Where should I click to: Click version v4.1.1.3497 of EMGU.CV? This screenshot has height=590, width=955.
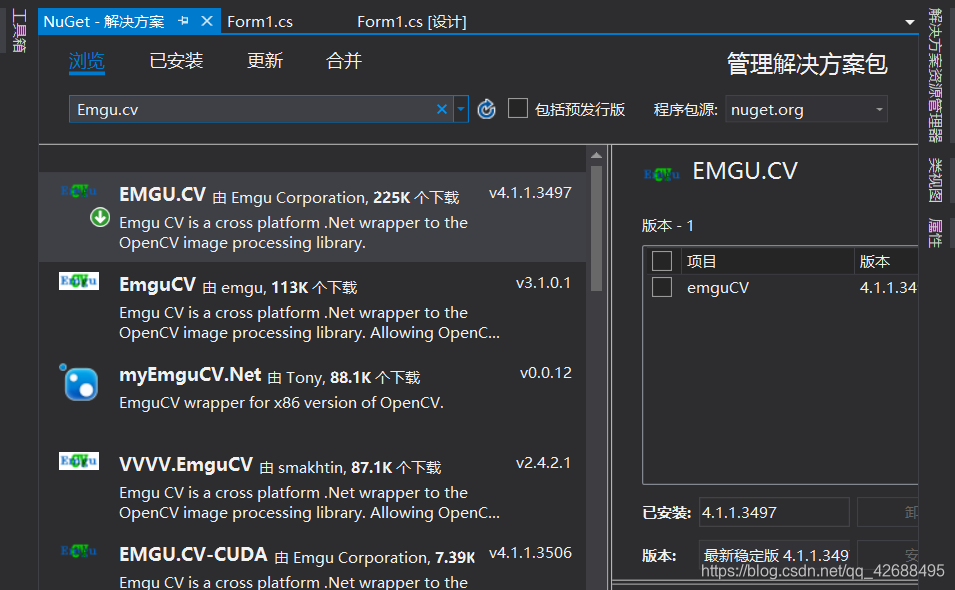click(530, 192)
